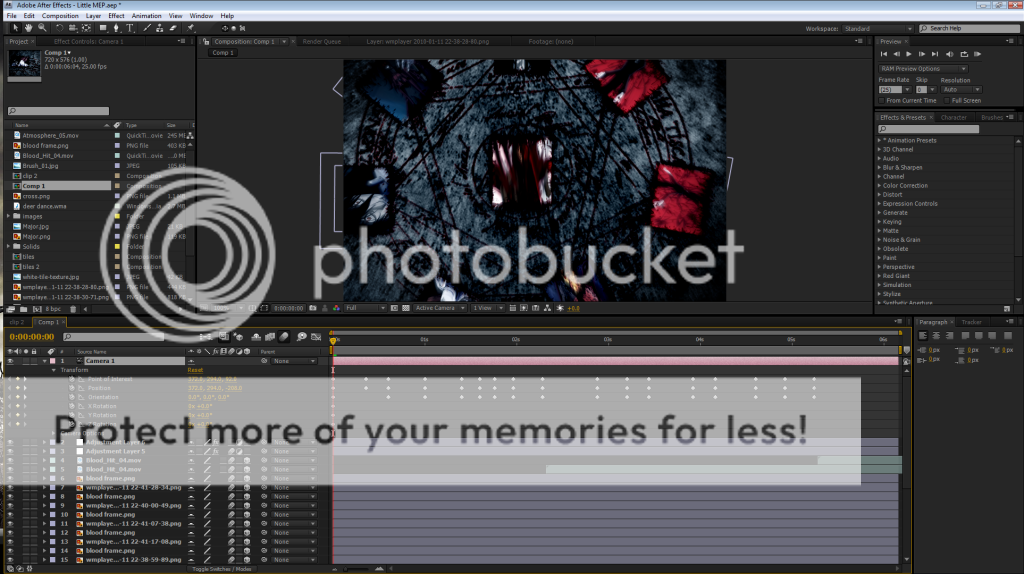Viewport: 1024px width, 574px height.
Task: Open the Active Camera view dropdown
Action: point(440,308)
